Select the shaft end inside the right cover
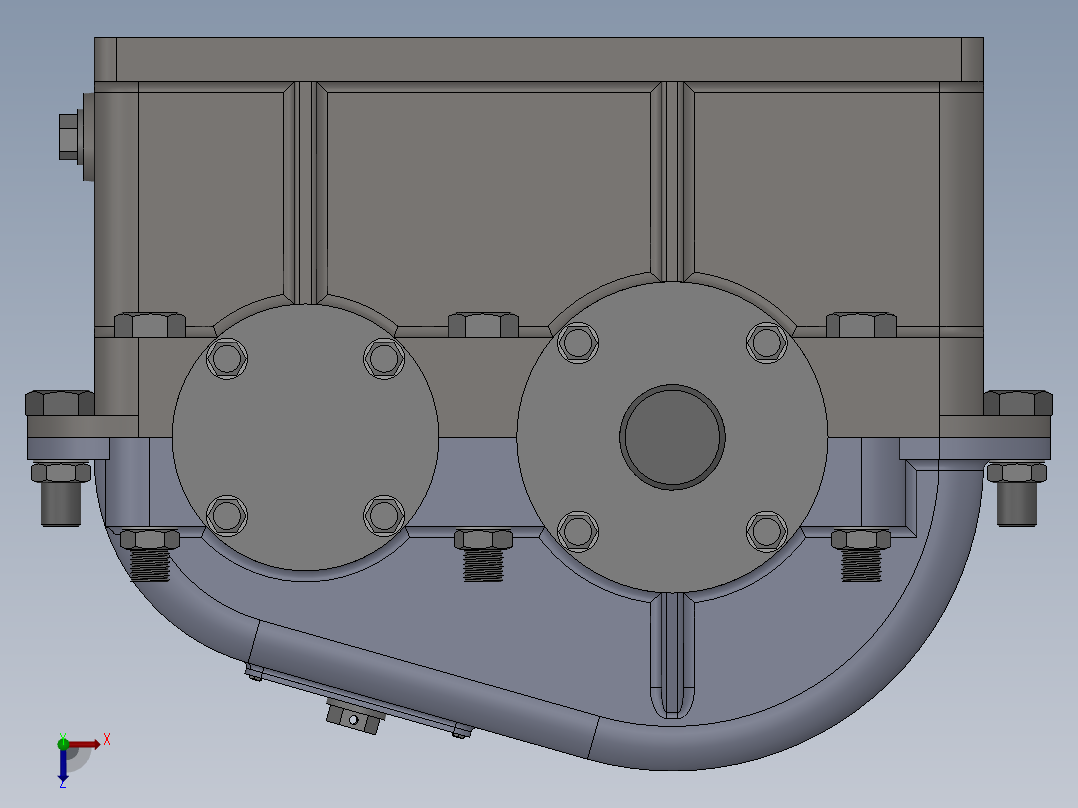 pos(672,437)
